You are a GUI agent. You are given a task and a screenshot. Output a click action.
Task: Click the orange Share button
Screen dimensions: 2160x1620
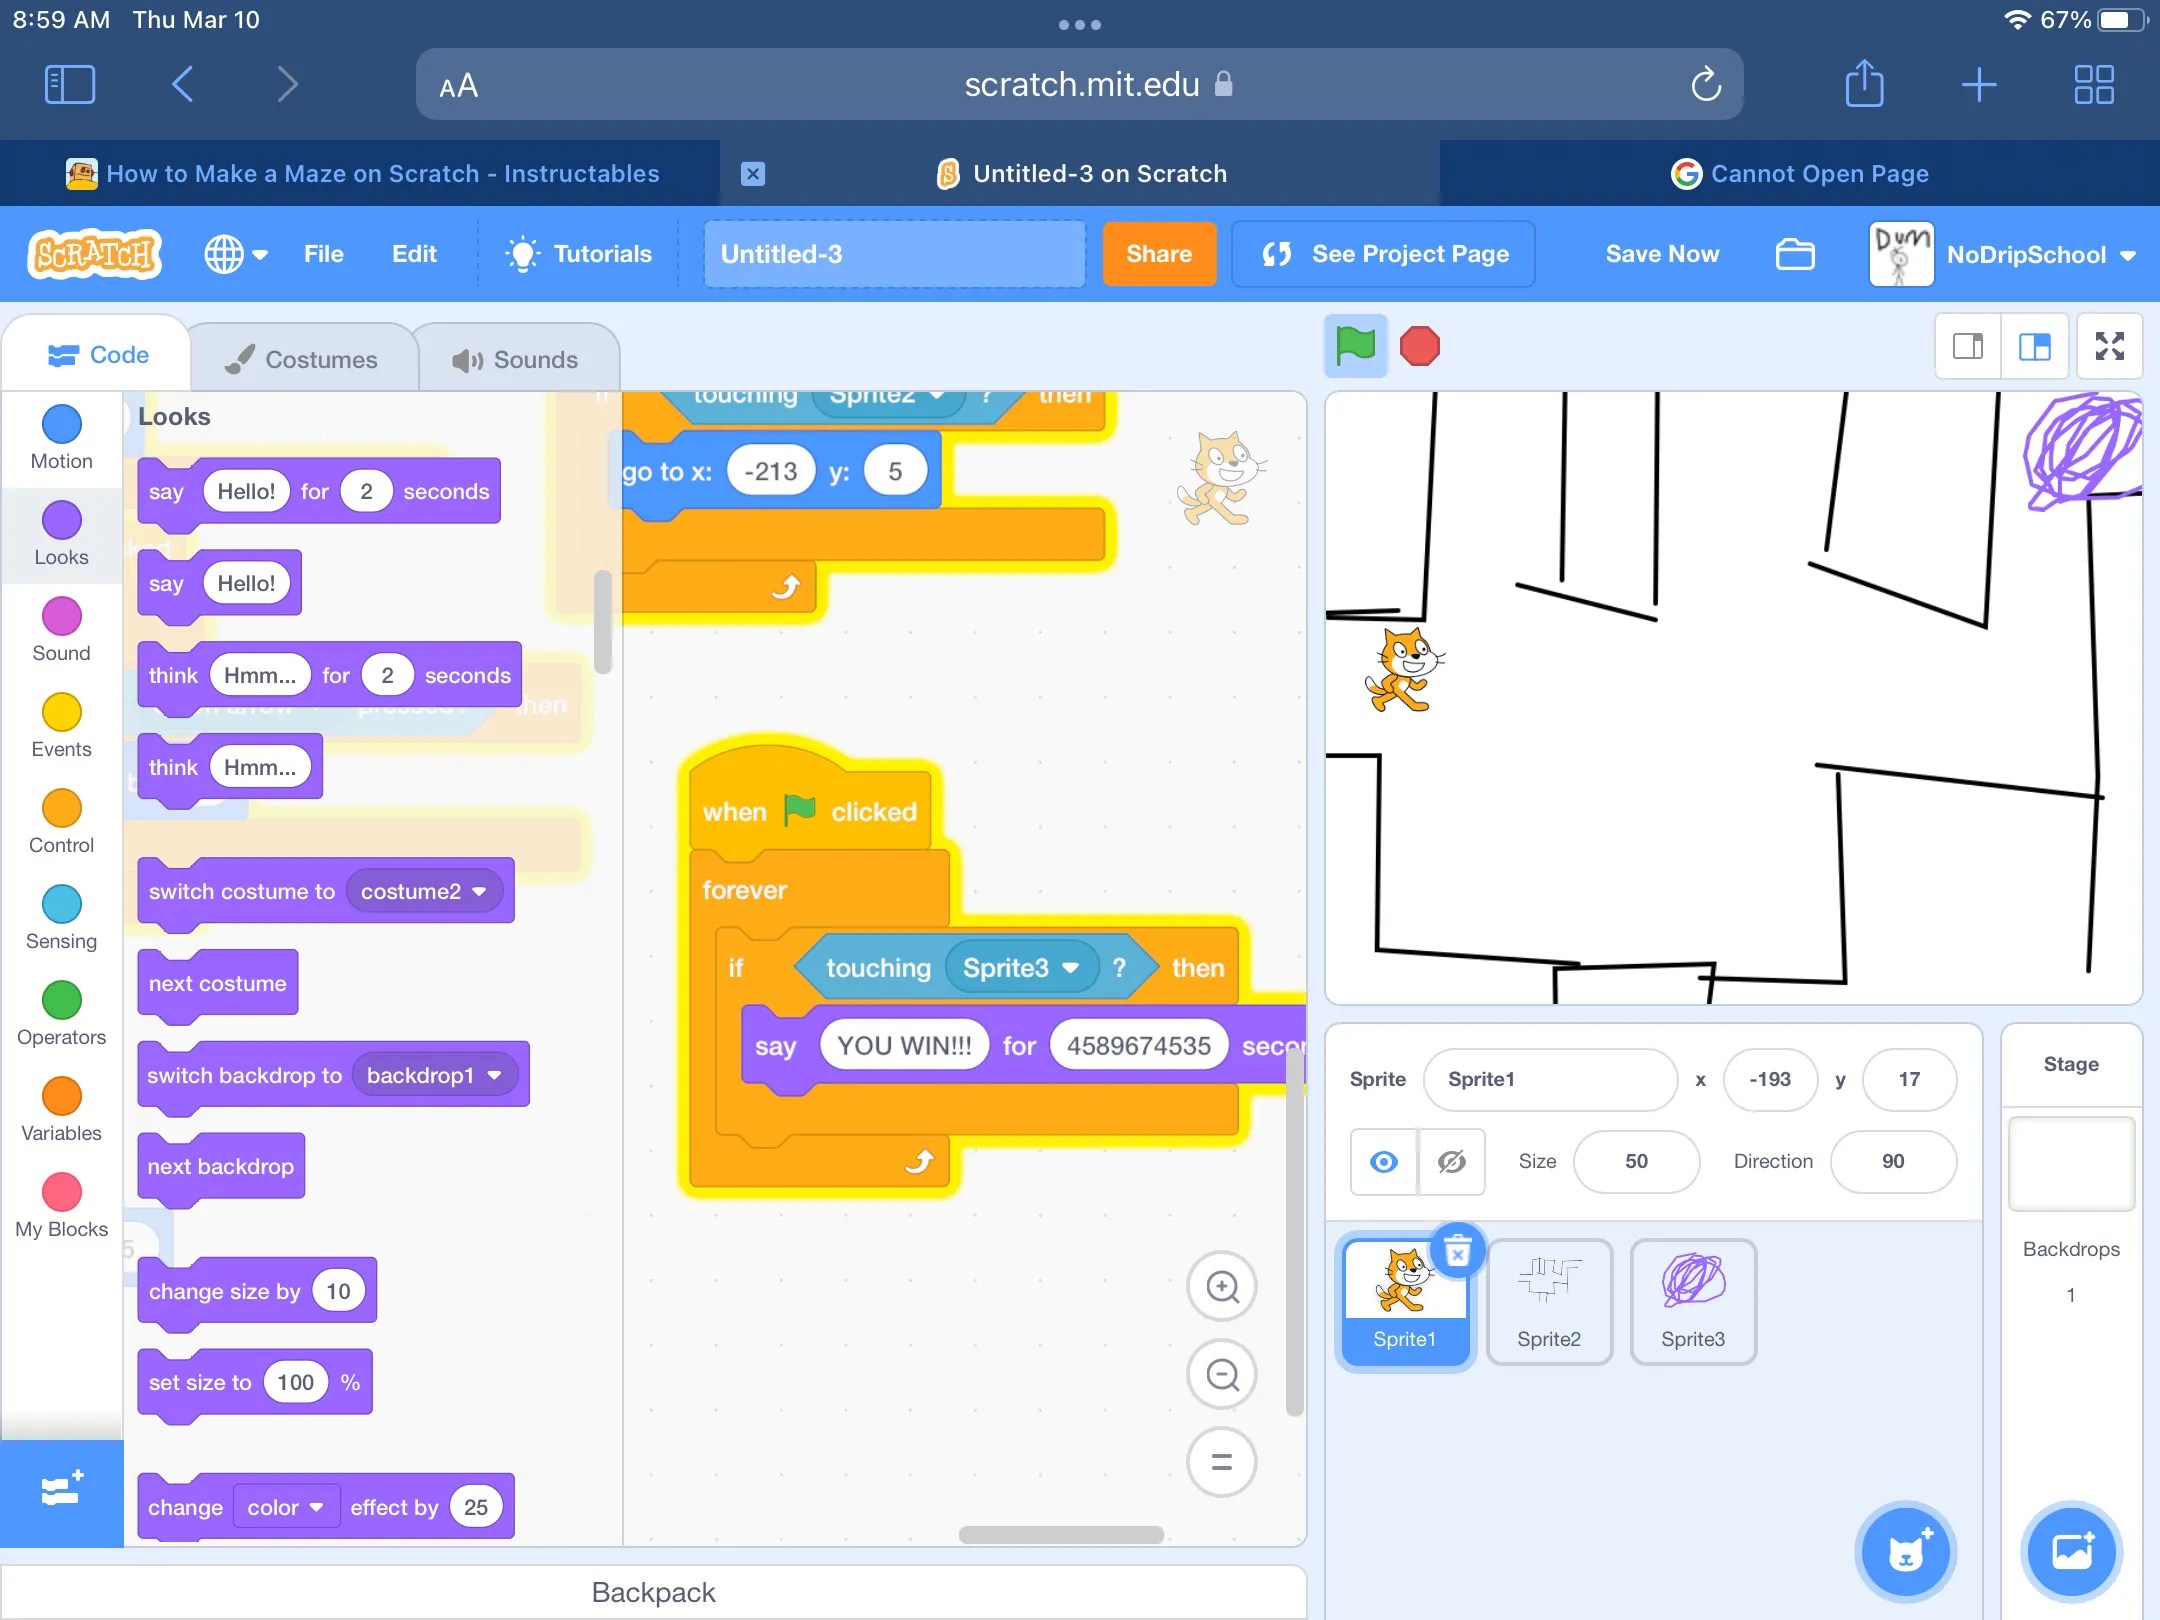[1159, 254]
